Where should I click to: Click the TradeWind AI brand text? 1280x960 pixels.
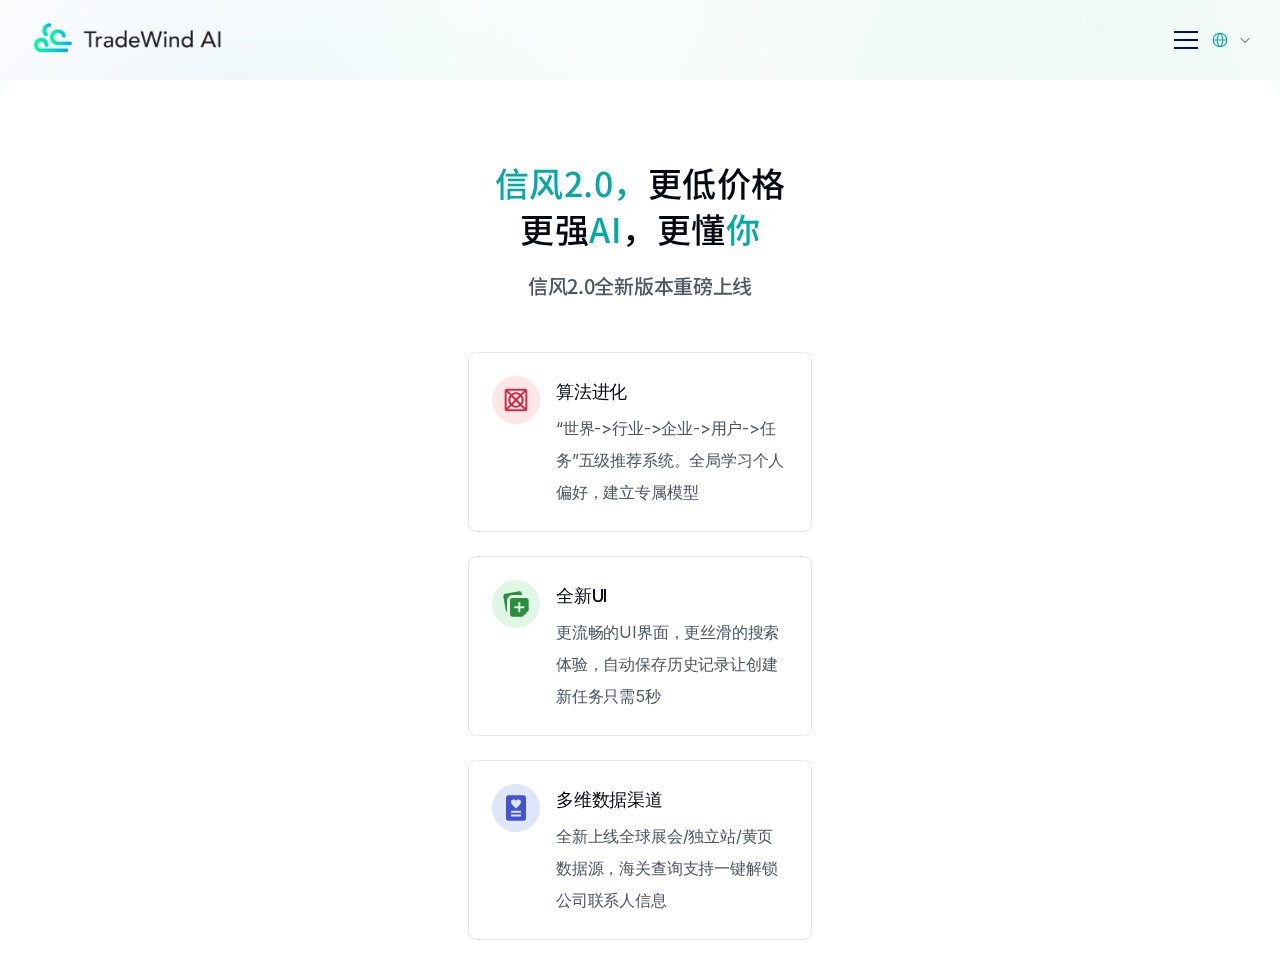[x=153, y=40]
